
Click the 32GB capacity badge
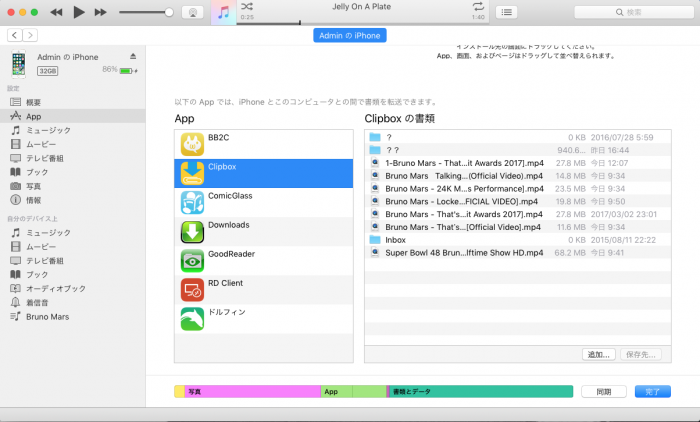pos(47,71)
